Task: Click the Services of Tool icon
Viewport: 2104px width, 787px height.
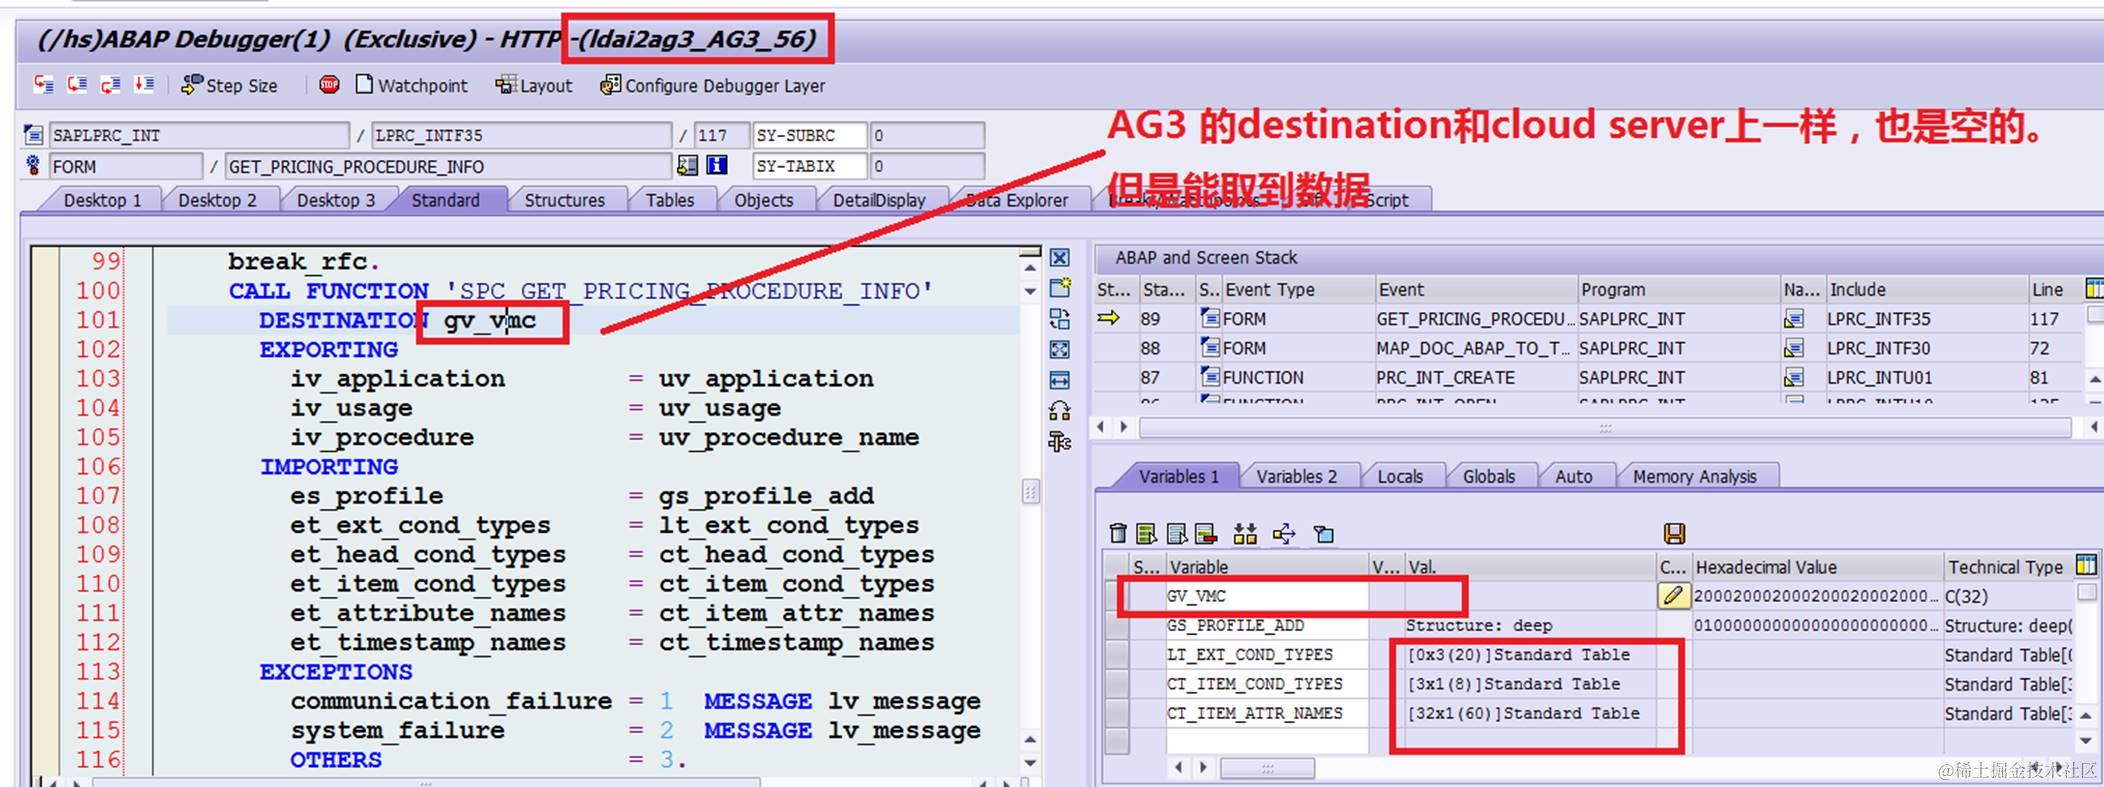Action: tap(1060, 441)
